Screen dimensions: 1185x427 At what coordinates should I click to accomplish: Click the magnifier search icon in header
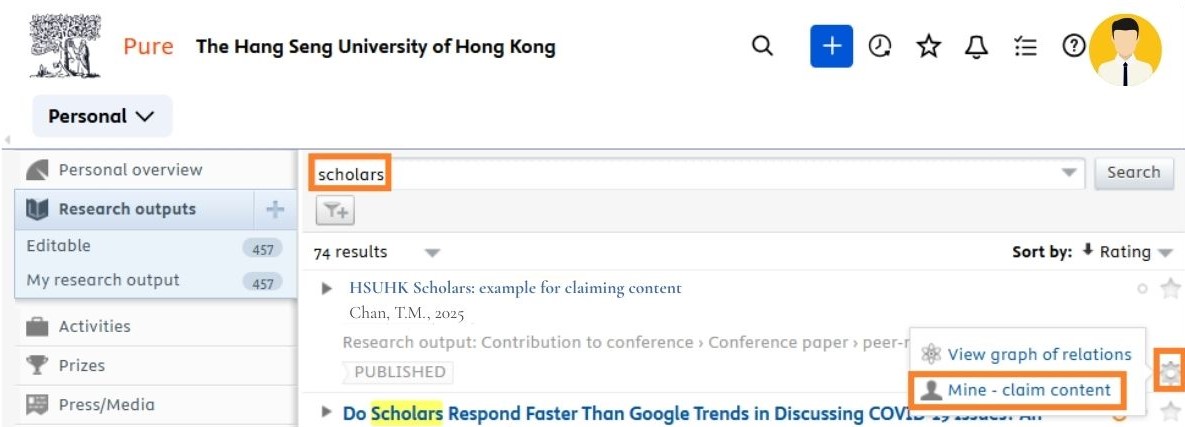pyautogui.click(x=763, y=47)
